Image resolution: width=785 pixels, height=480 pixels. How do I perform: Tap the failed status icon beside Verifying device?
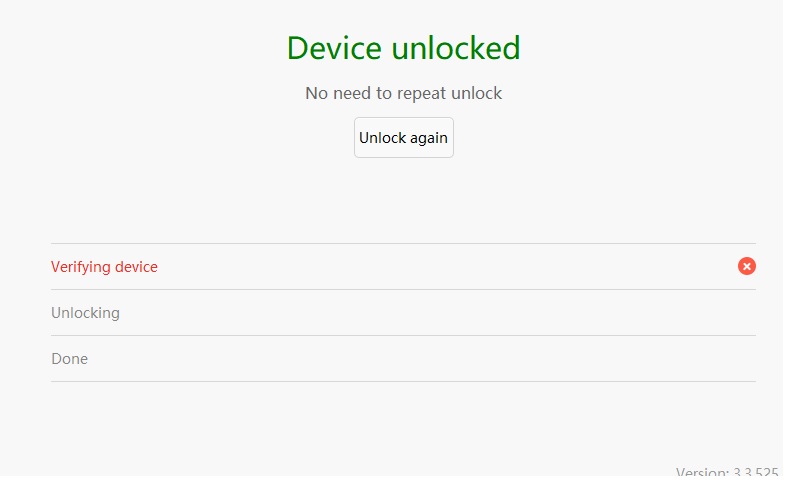point(747,266)
